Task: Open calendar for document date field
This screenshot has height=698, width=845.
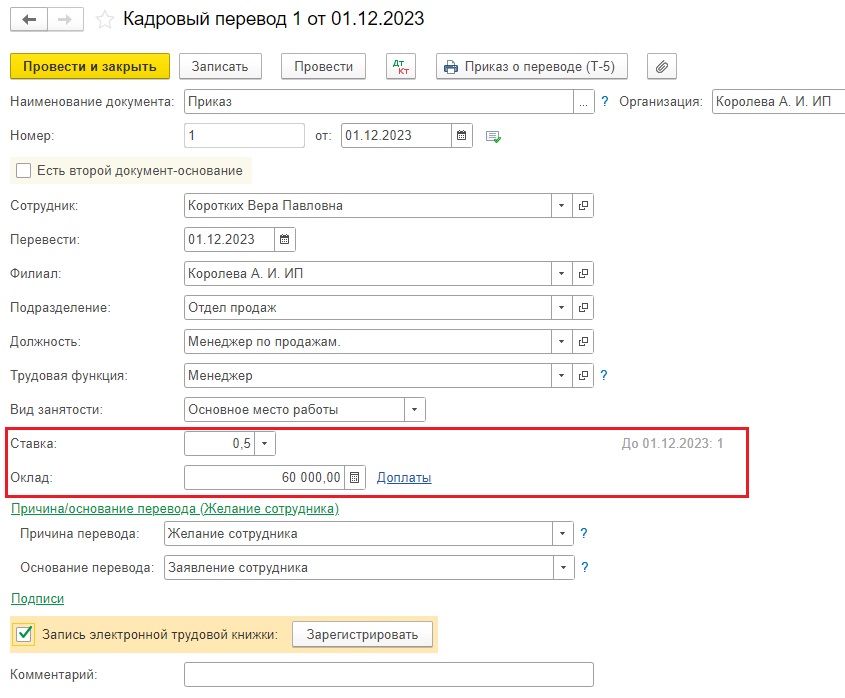Action: [x=462, y=135]
